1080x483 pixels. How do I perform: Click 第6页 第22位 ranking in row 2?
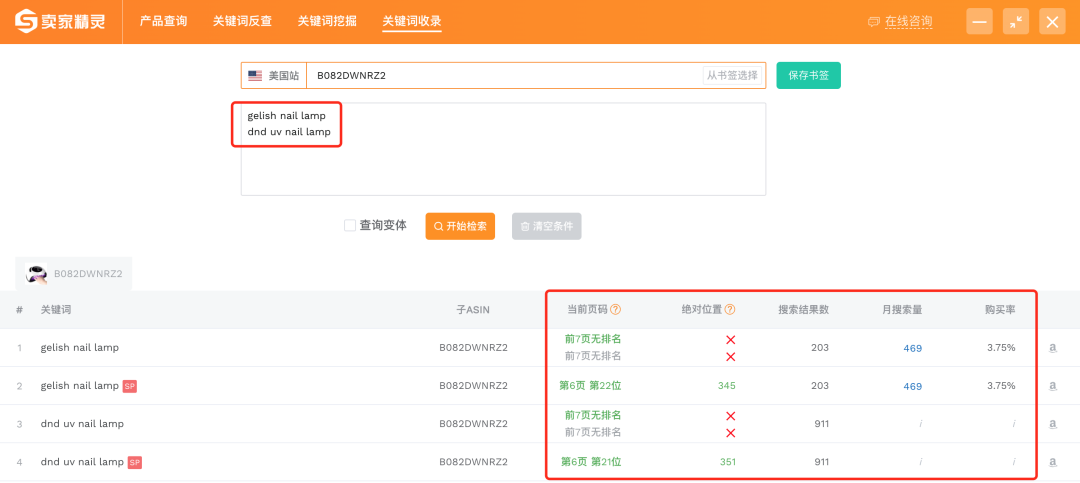590,386
